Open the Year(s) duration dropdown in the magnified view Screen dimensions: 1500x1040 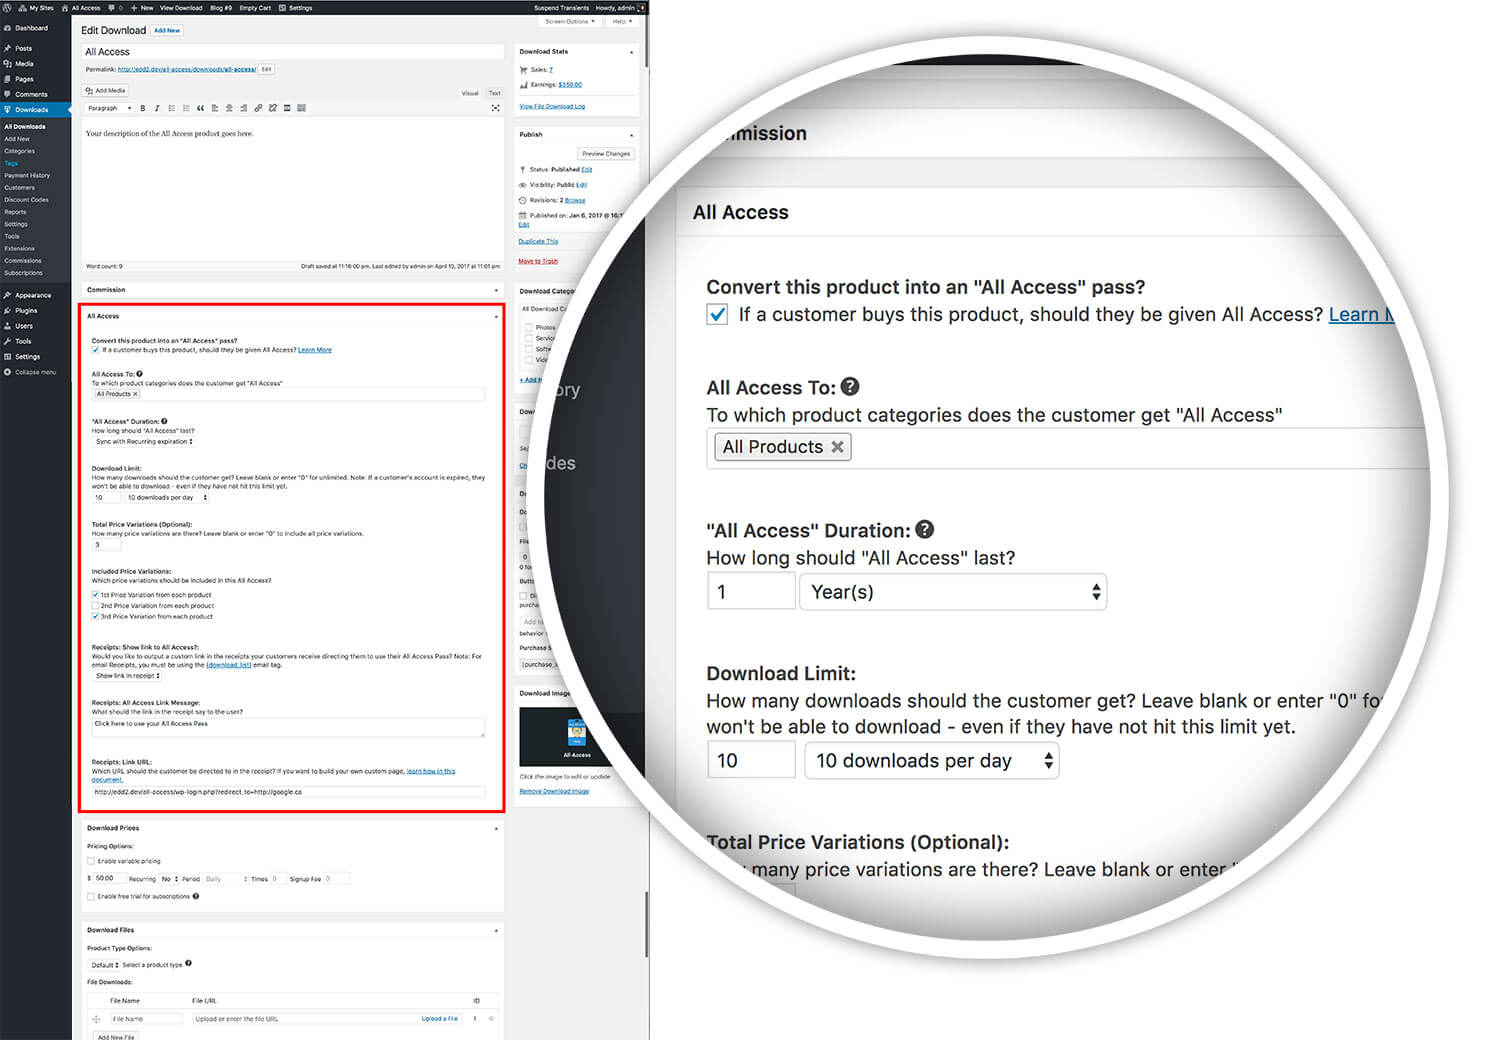pyautogui.click(x=953, y=592)
